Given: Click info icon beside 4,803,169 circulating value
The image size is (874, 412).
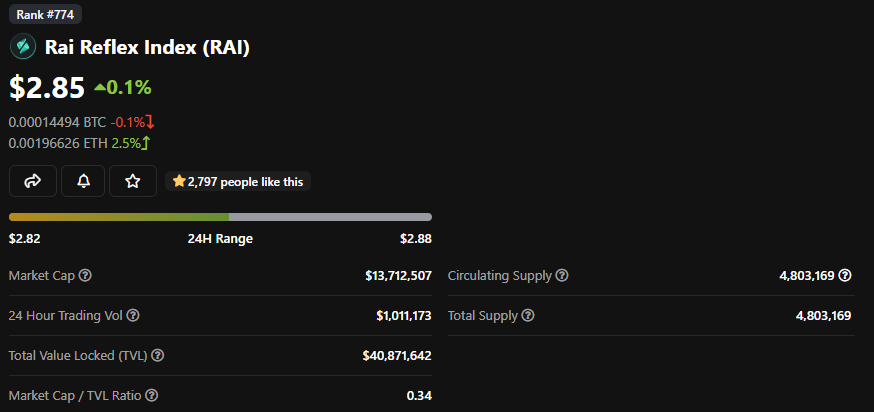Looking at the screenshot, I should pos(845,275).
